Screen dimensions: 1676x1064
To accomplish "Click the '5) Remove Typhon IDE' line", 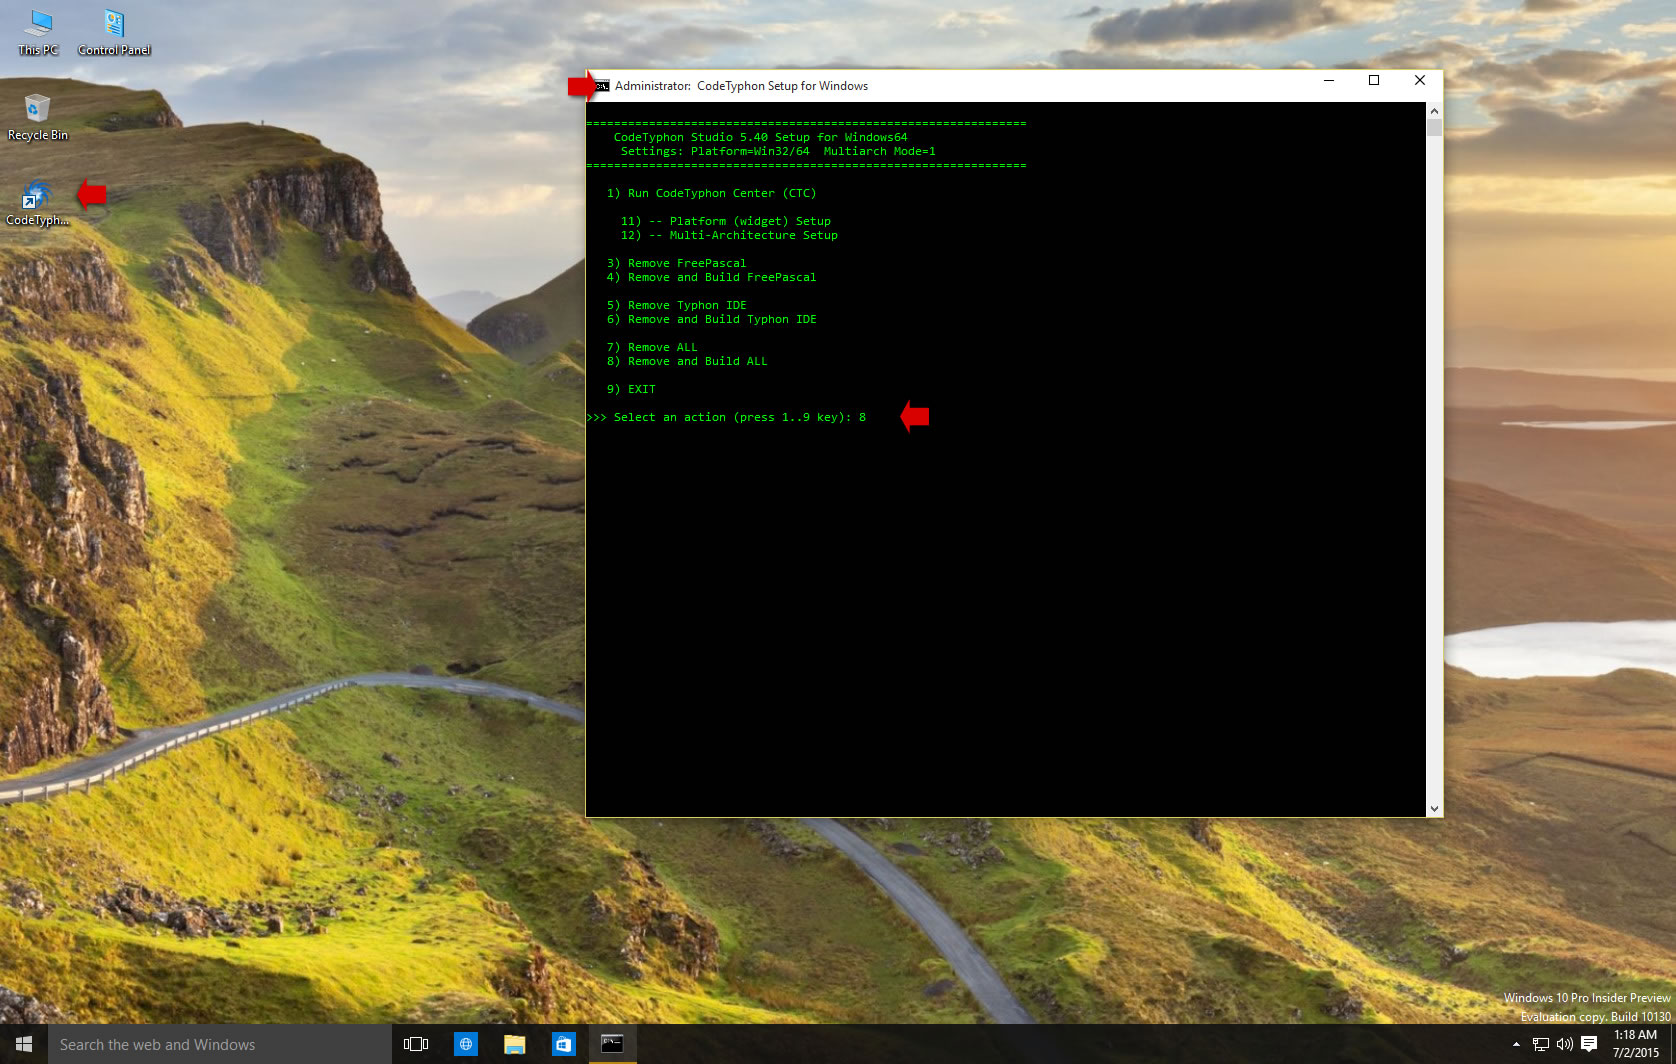I will [x=676, y=305].
